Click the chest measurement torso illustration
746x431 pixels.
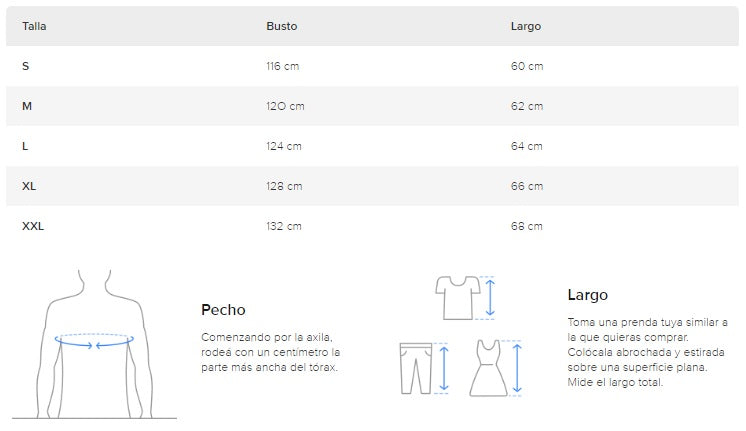click(93, 345)
